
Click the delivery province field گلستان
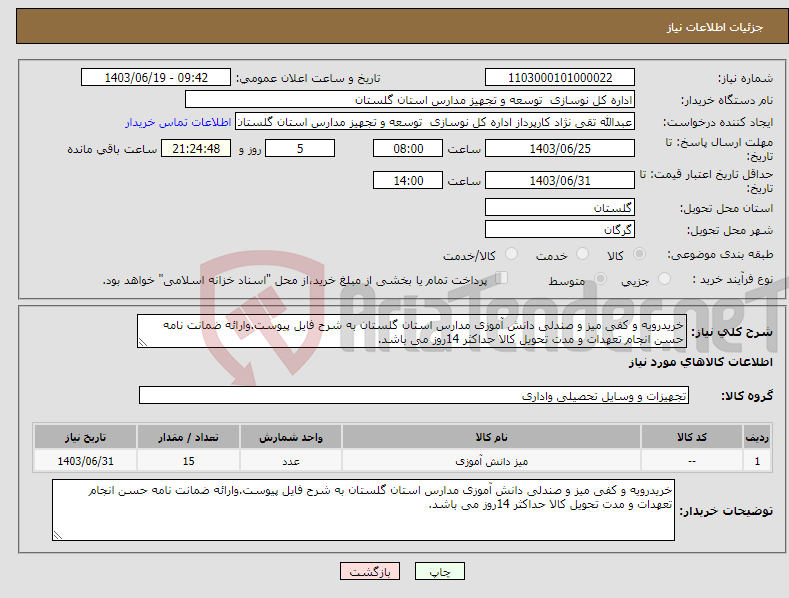click(x=560, y=207)
